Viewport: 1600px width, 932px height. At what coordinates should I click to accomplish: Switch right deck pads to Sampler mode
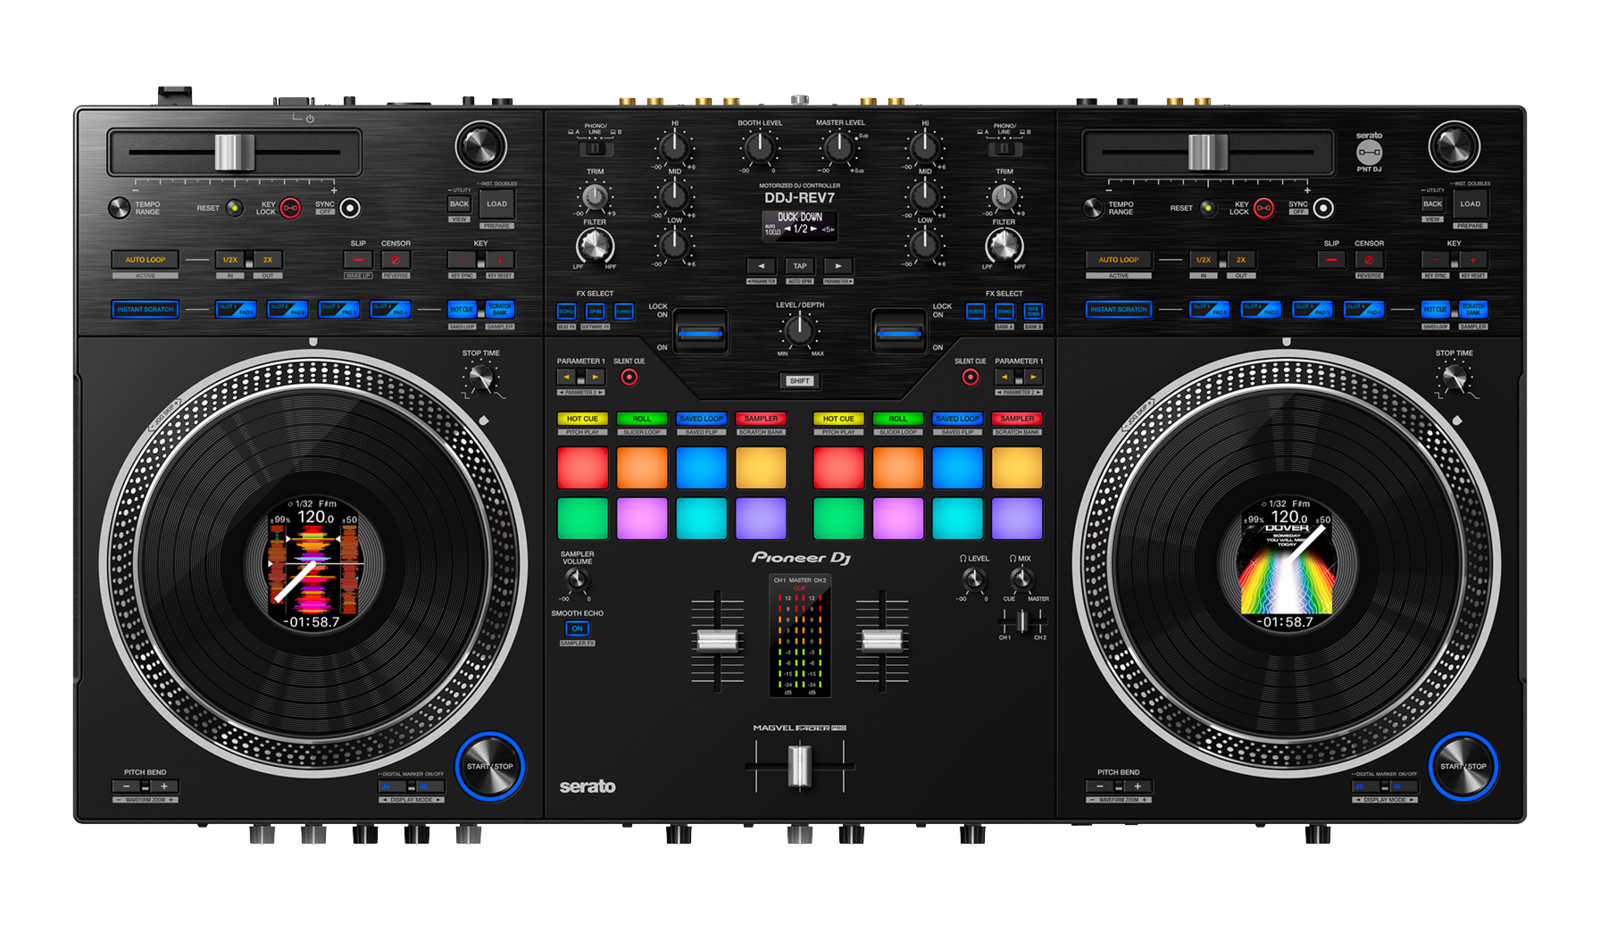[x=1017, y=419]
